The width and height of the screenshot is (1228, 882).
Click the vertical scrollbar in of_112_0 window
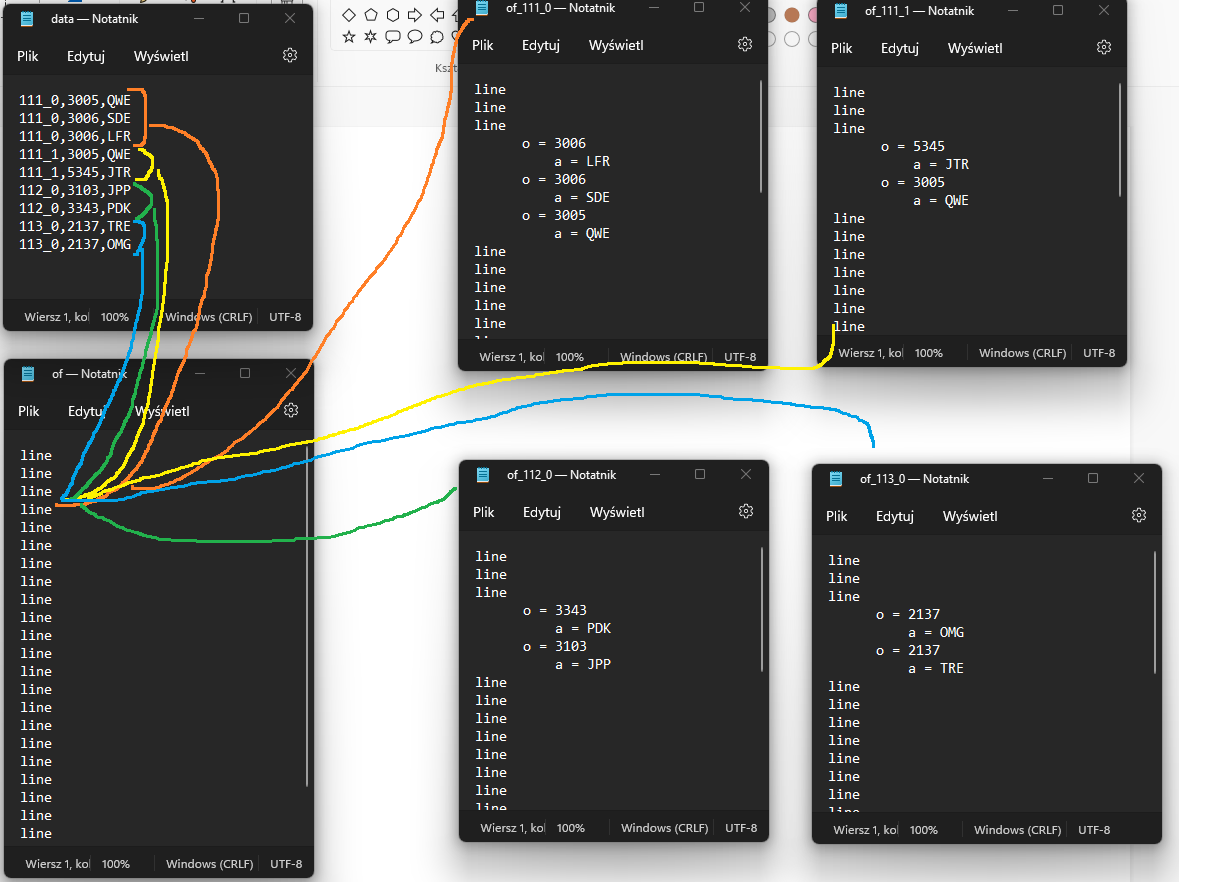(x=762, y=609)
